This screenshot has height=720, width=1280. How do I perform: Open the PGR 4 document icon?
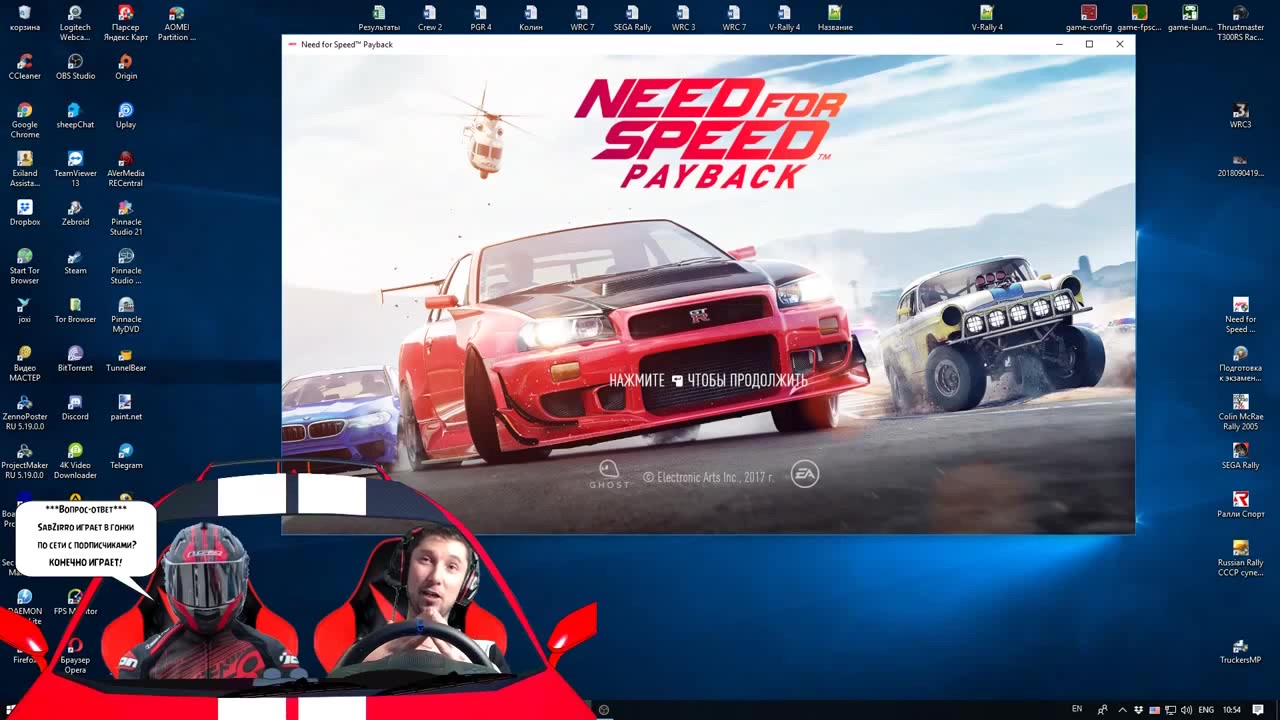point(481,18)
